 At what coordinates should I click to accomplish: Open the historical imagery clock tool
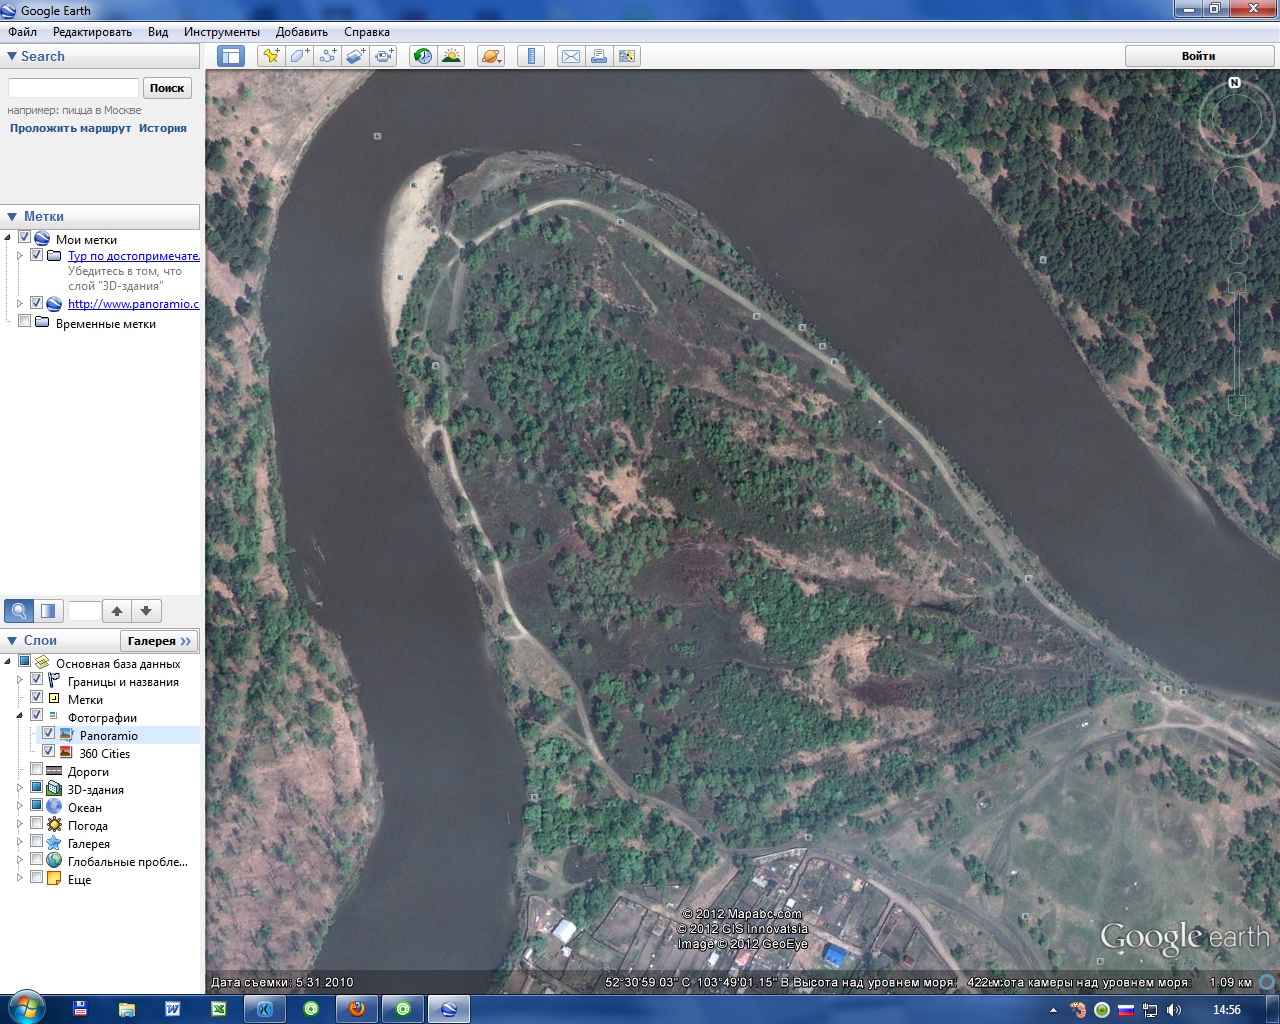pyautogui.click(x=423, y=56)
